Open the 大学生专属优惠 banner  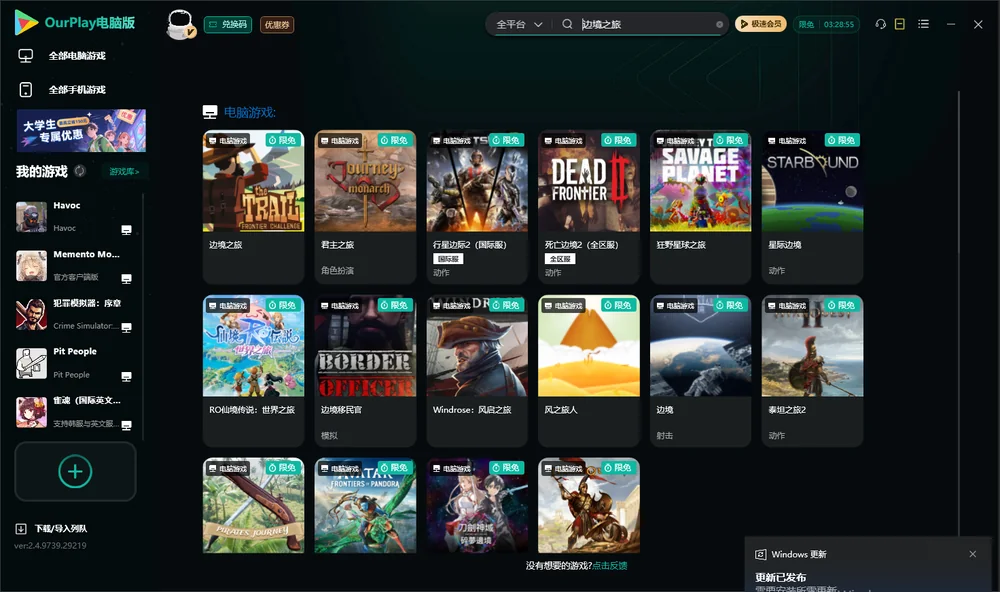(81, 130)
